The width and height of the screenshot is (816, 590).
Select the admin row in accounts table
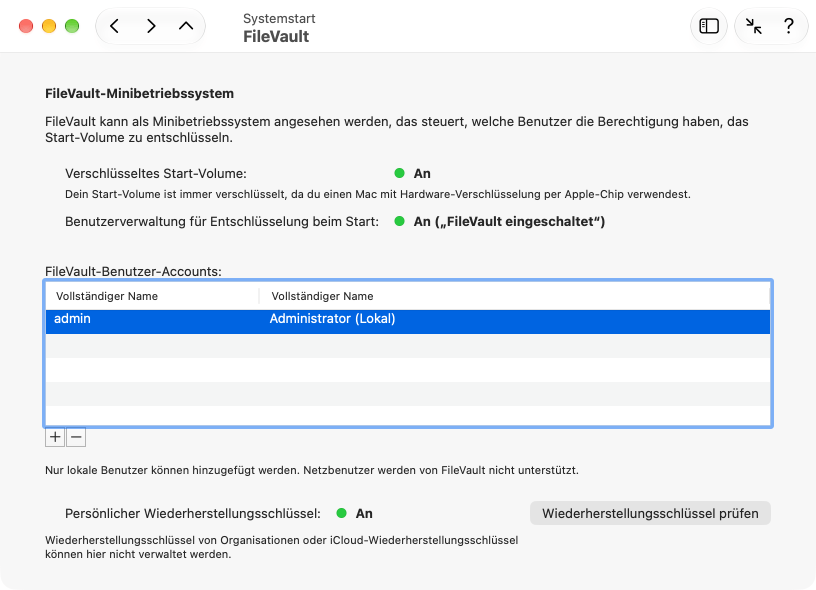(408, 322)
